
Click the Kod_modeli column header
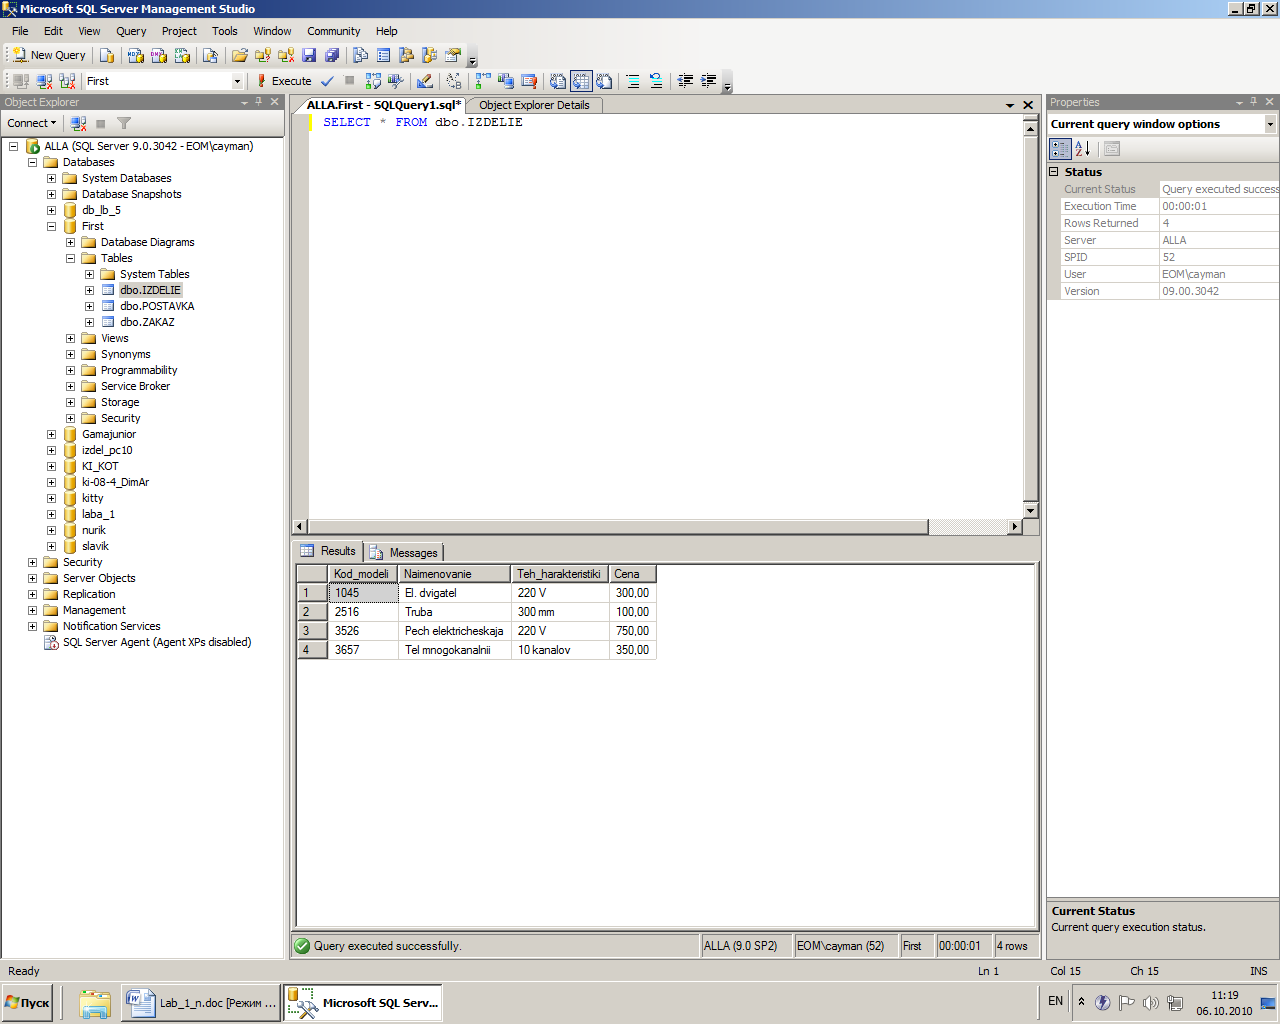click(362, 574)
